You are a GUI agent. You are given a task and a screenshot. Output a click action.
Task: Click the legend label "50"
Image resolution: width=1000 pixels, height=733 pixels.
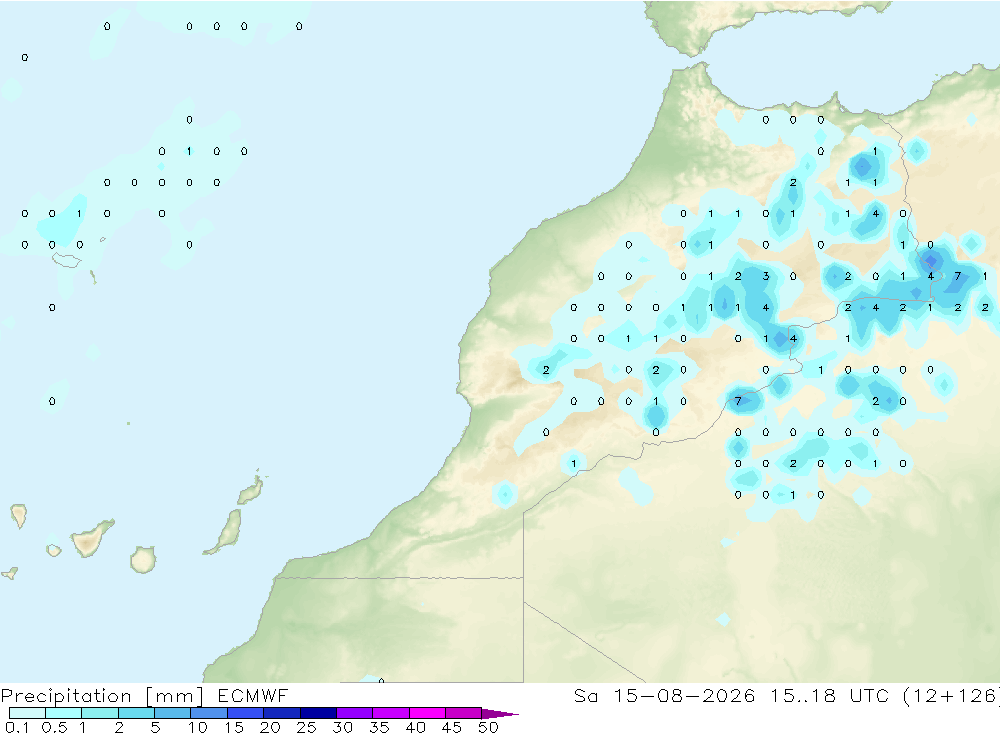488,727
